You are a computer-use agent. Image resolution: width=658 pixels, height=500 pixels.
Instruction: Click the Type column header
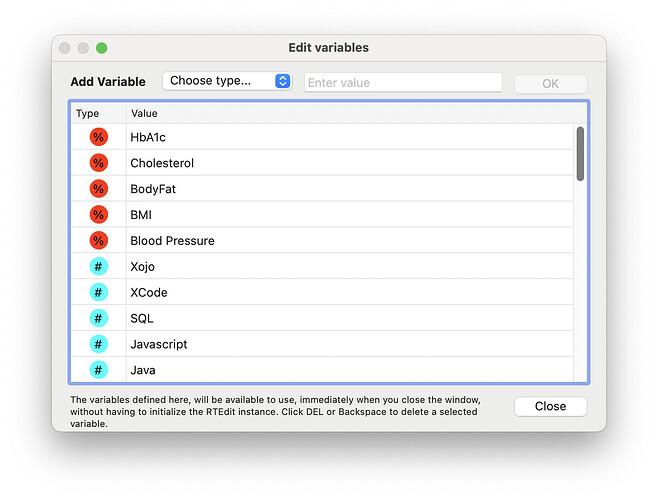pos(99,113)
